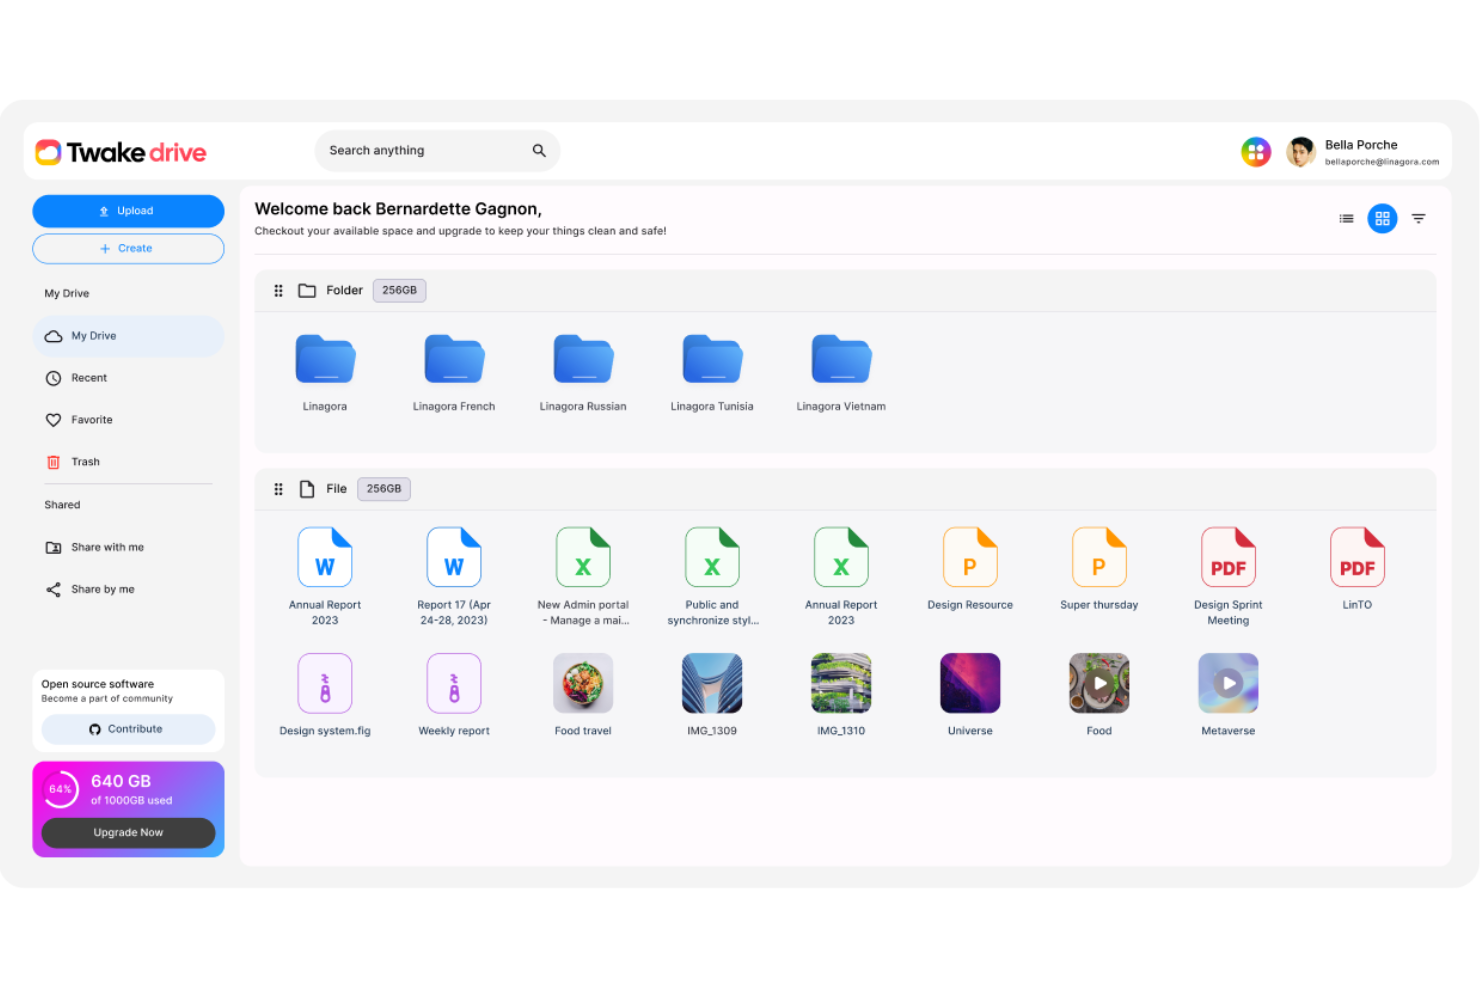Open the filter options icon
1480x987 pixels.
[x=1419, y=218]
